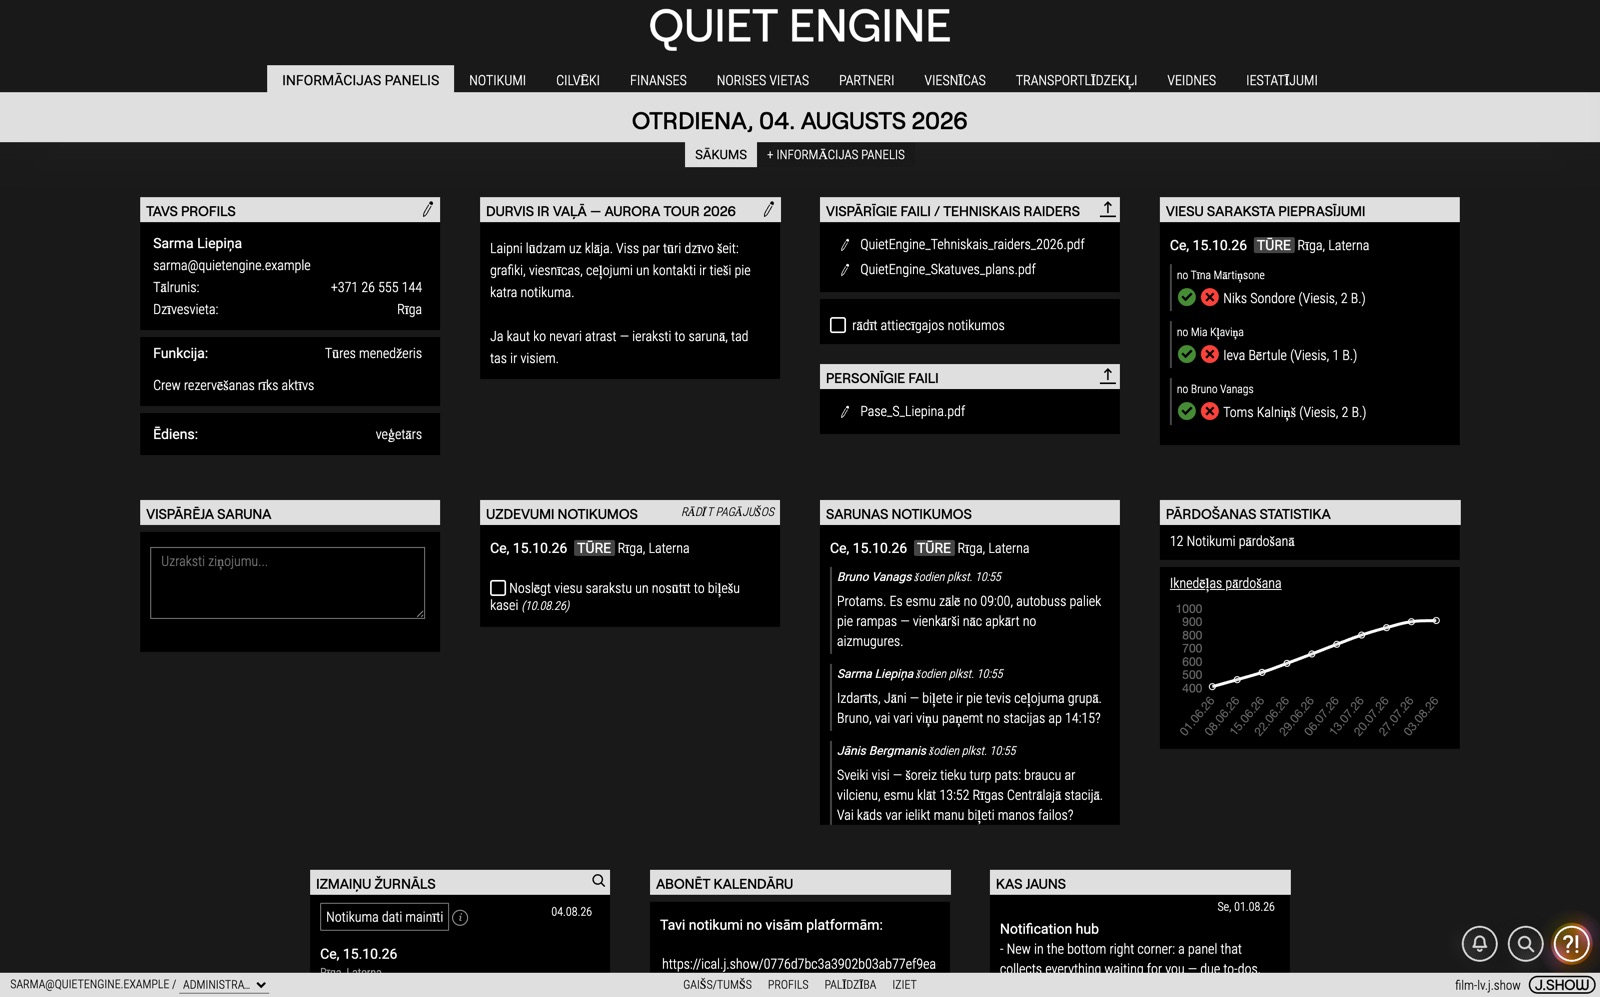Open the Administra... role dropdown

(x=224, y=985)
